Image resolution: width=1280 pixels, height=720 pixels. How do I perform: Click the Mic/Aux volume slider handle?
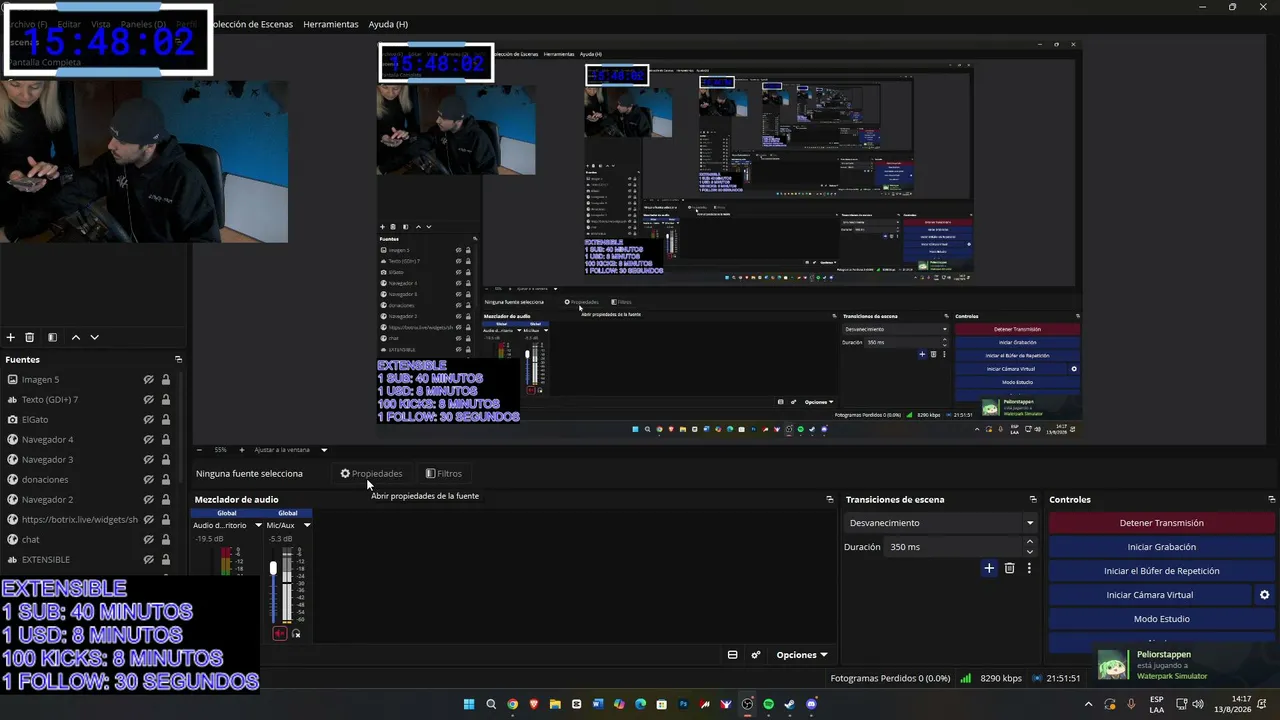pyautogui.click(x=273, y=568)
